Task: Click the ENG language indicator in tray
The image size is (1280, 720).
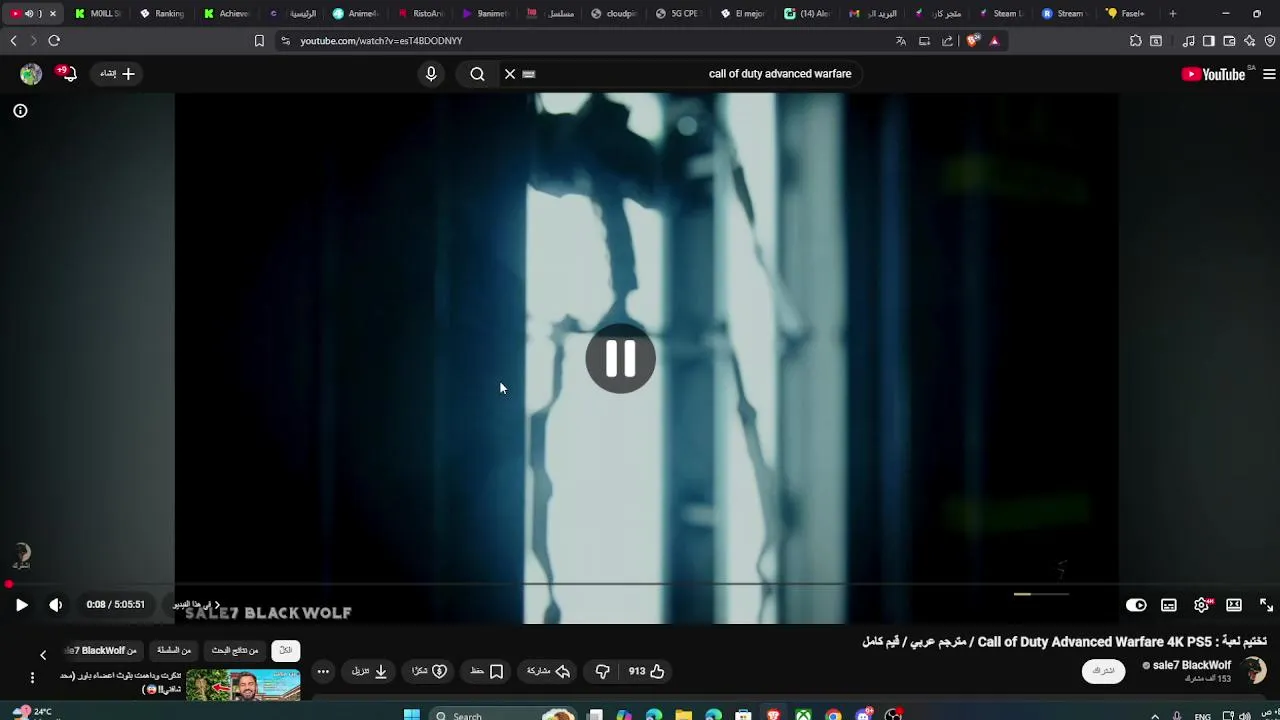Action: [x=1203, y=716]
